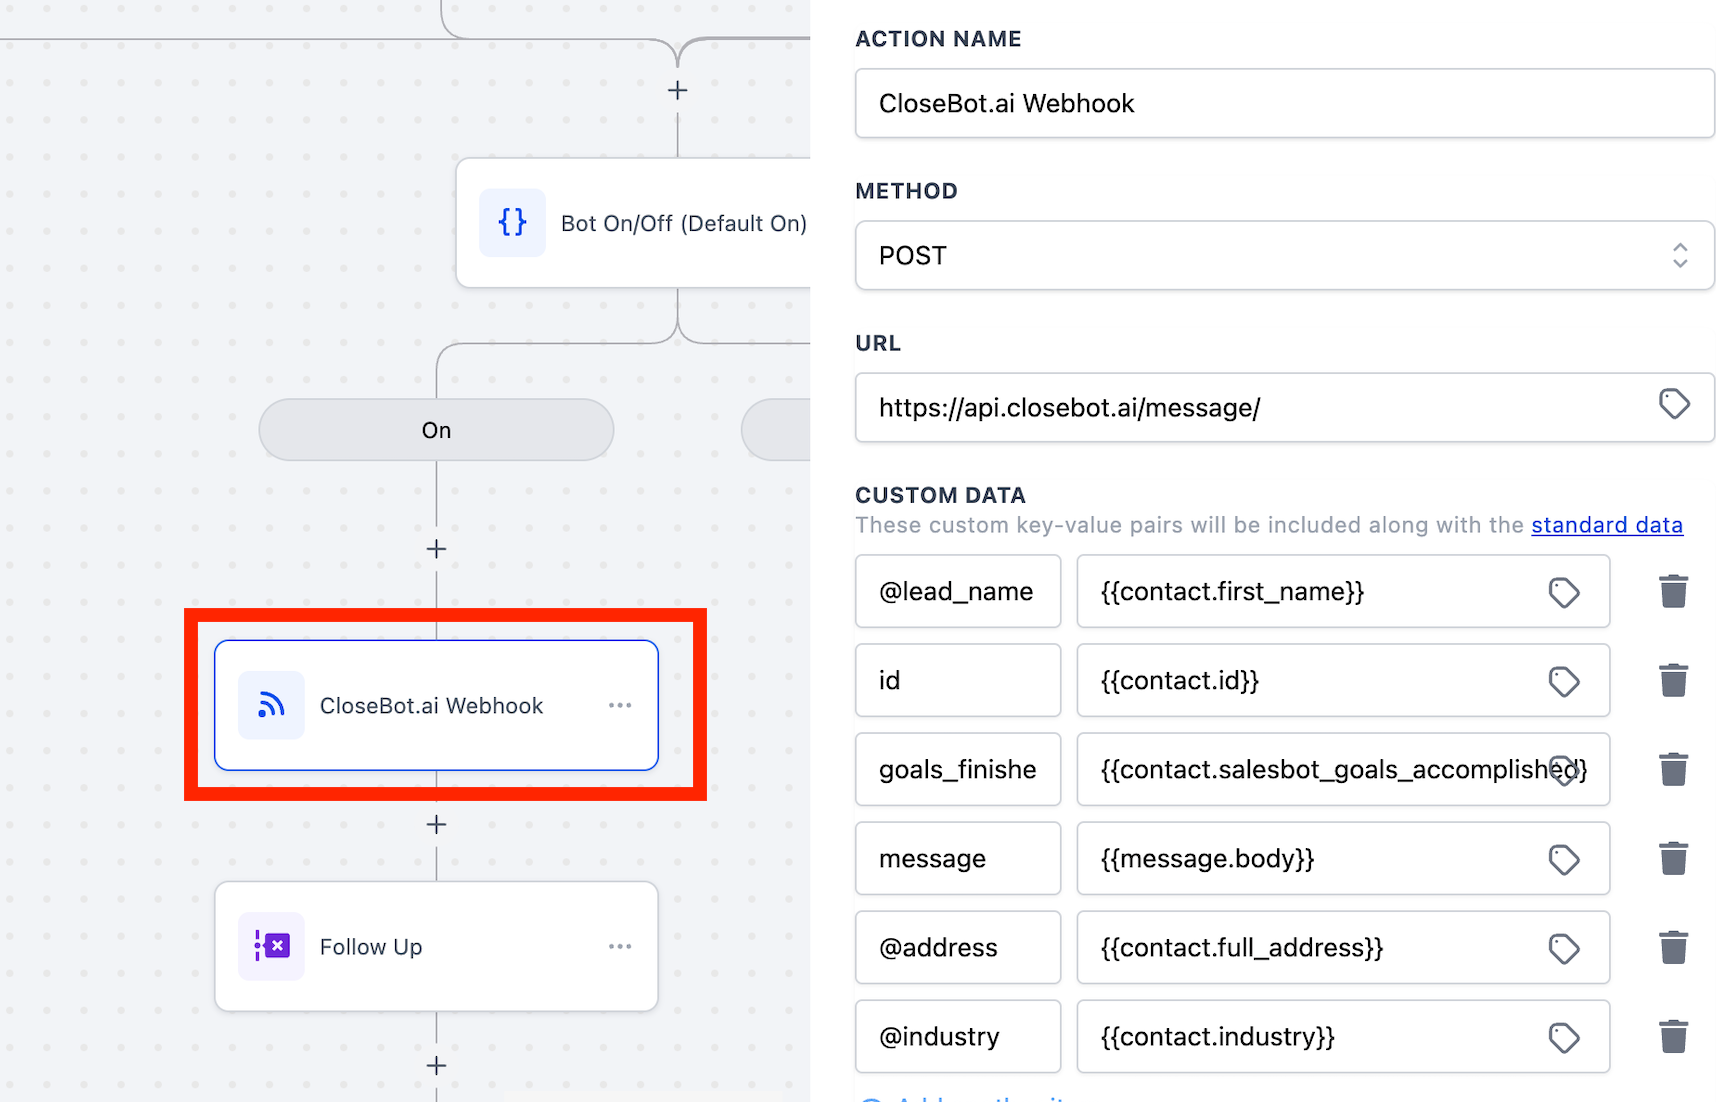Click the tag icon in the id value field
This screenshot has height=1102, width=1716.
pos(1564,681)
